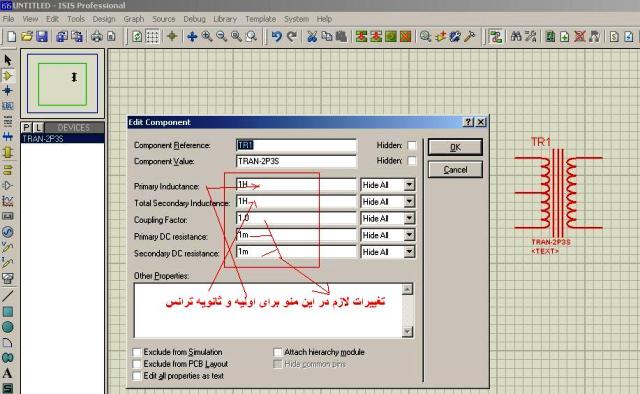Check Attach hierarchy module
Viewport: 640px width, 394px height.
coord(278,352)
